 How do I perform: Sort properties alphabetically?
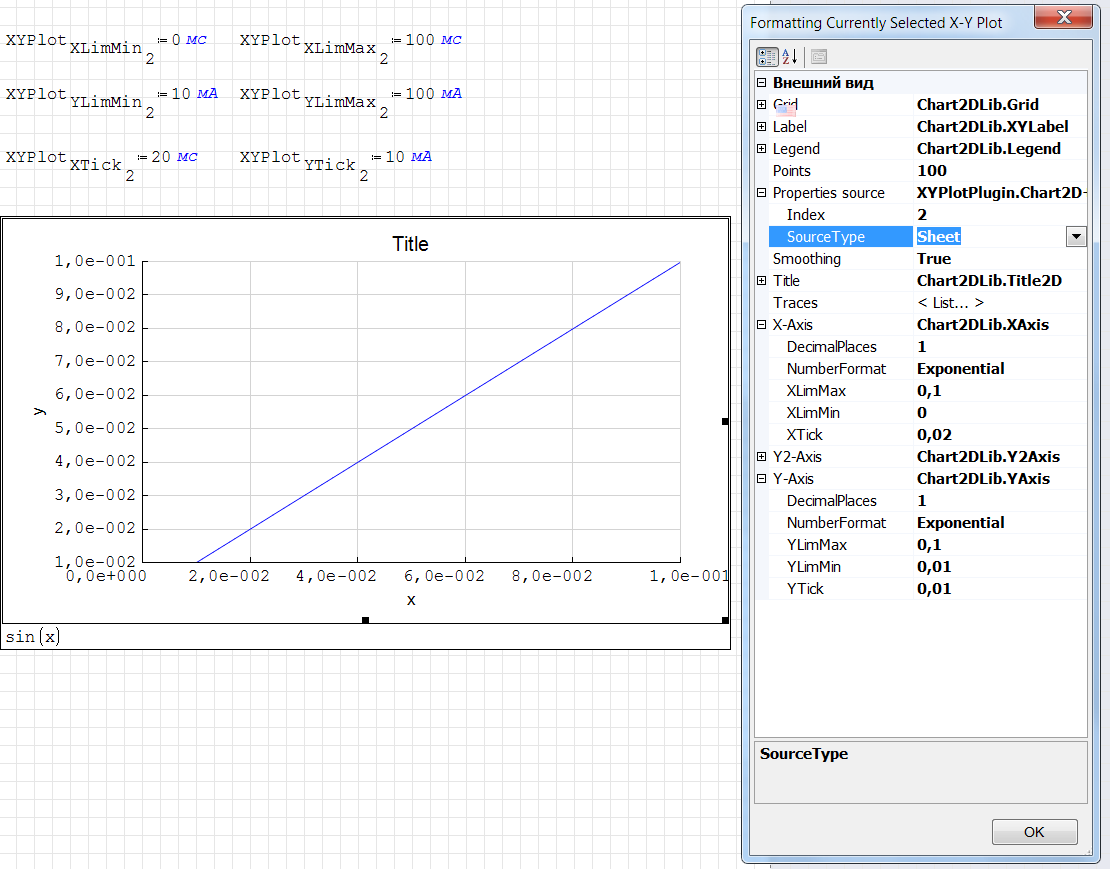[x=789, y=57]
